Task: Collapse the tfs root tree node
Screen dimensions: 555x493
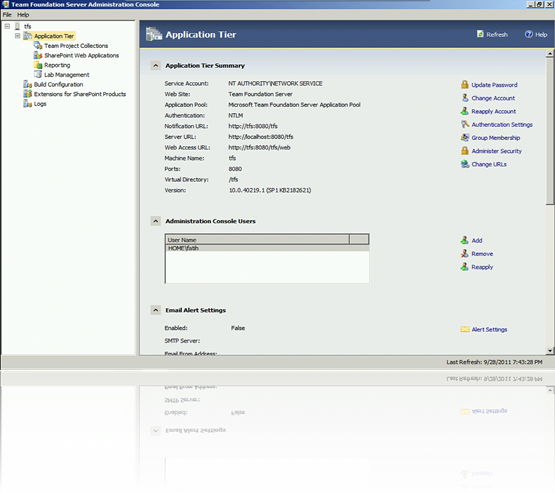Action: (7, 26)
